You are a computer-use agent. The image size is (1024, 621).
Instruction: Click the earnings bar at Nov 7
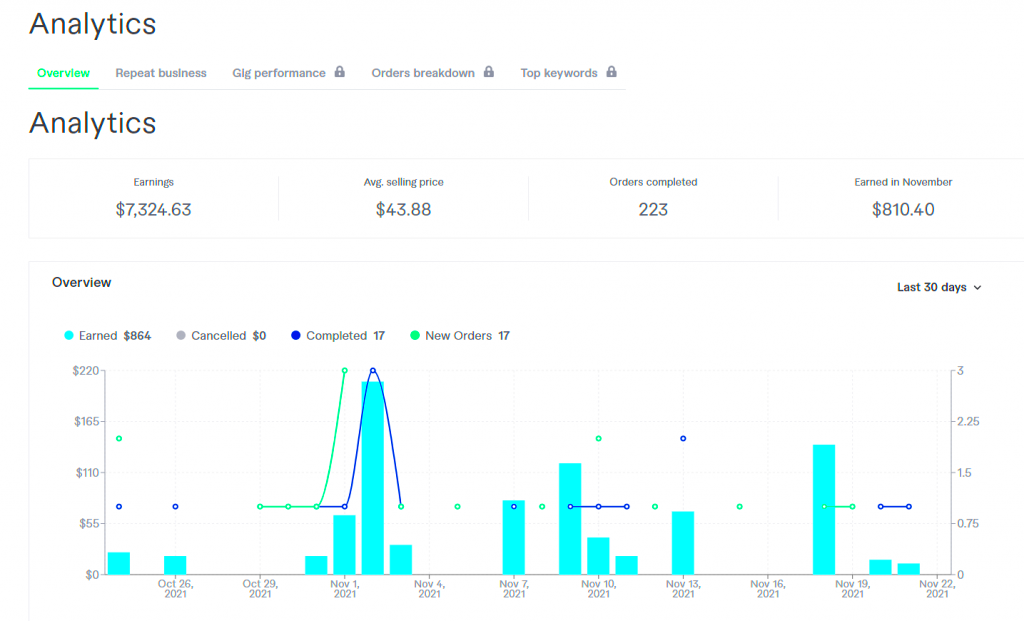click(514, 537)
